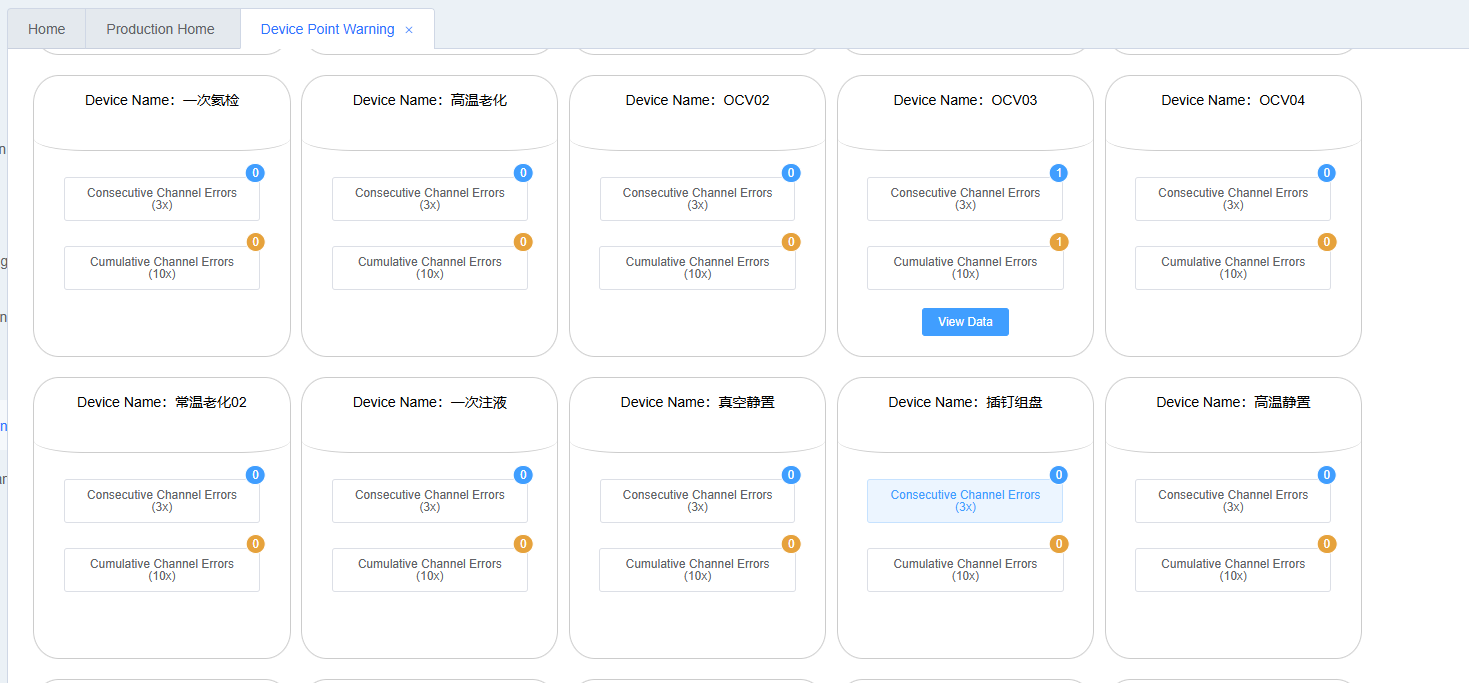Click blue count badge on 插钉组盘 card

pyautogui.click(x=1059, y=475)
